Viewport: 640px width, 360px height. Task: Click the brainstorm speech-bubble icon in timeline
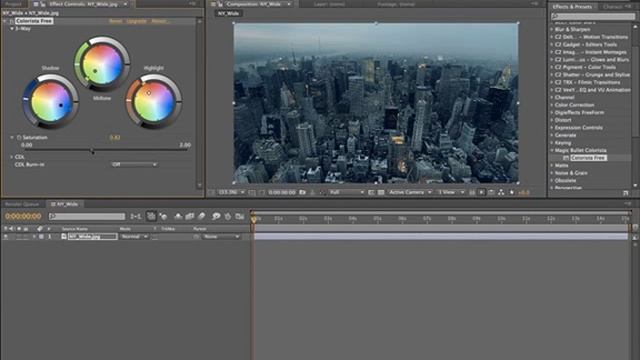tap(216, 216)
